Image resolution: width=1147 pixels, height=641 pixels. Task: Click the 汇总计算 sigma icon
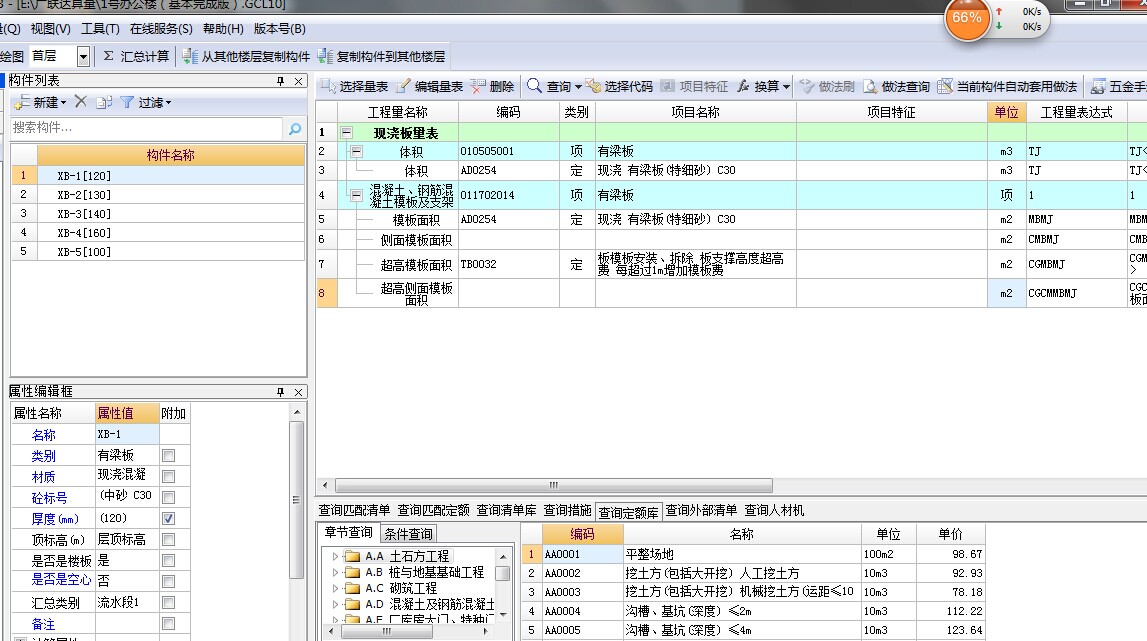point(108,56)
